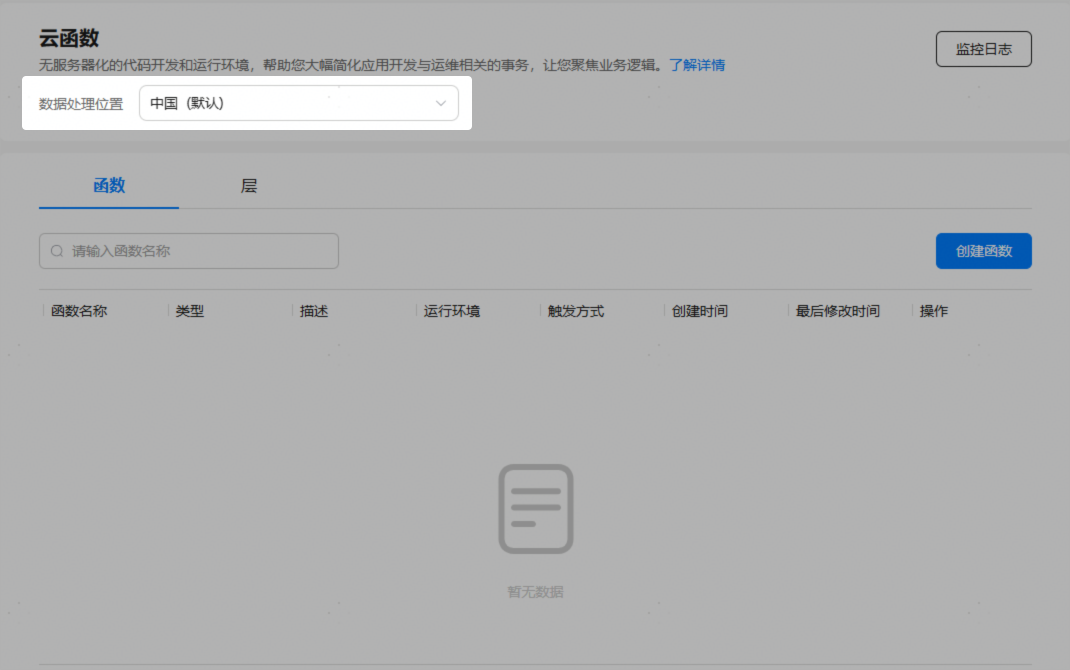Click the 函数名称 column header
This screenshot has height=670, width=1070.
79,311
